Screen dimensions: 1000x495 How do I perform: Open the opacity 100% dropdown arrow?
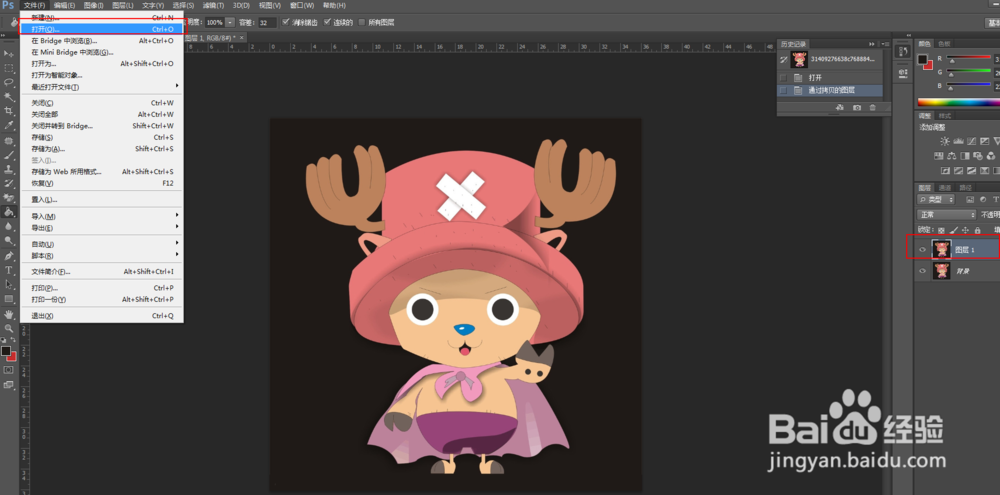pyautogui.click(x=230, y=22)
